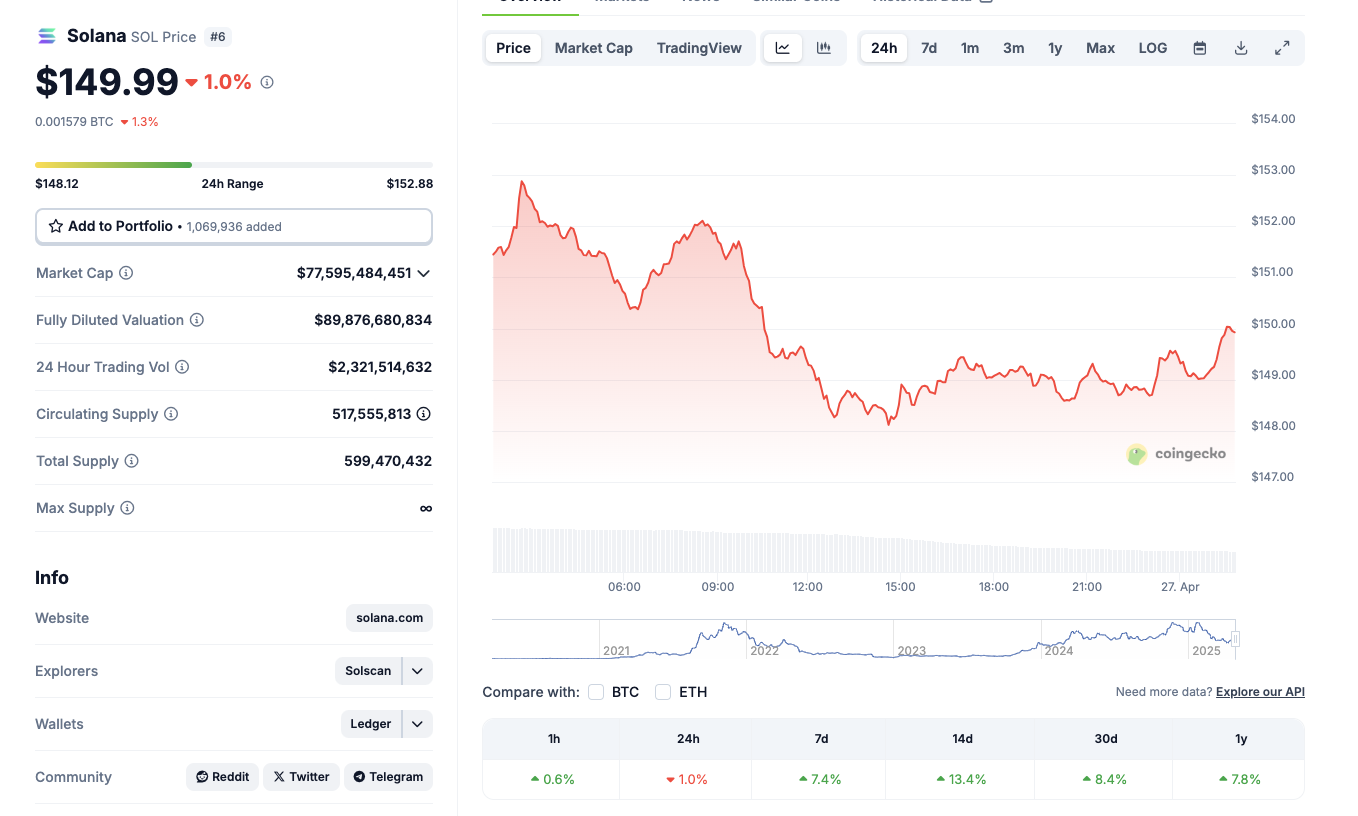Click the $2,321,514,632 trading volume
This screenshot has height=816, width=1358.
click(x=380, y=367)
